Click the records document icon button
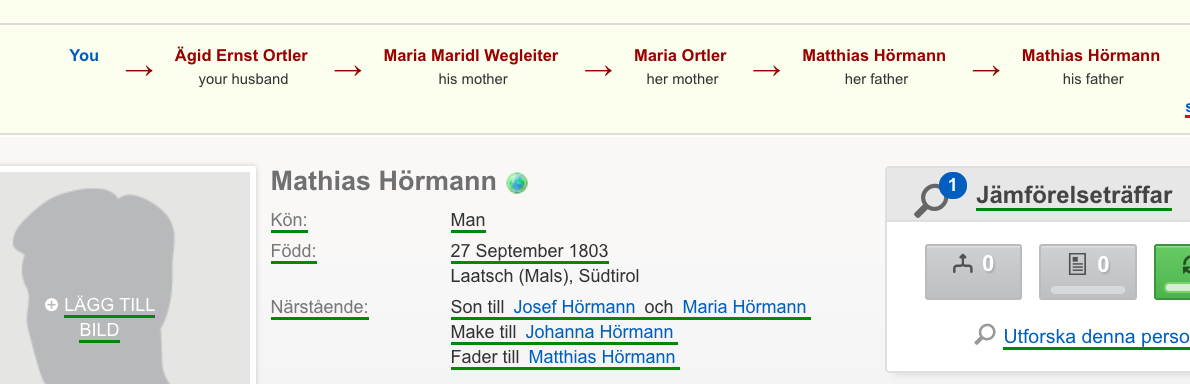The height and width of the screenshot is (384, 1190). click(x=1088, y=272)
